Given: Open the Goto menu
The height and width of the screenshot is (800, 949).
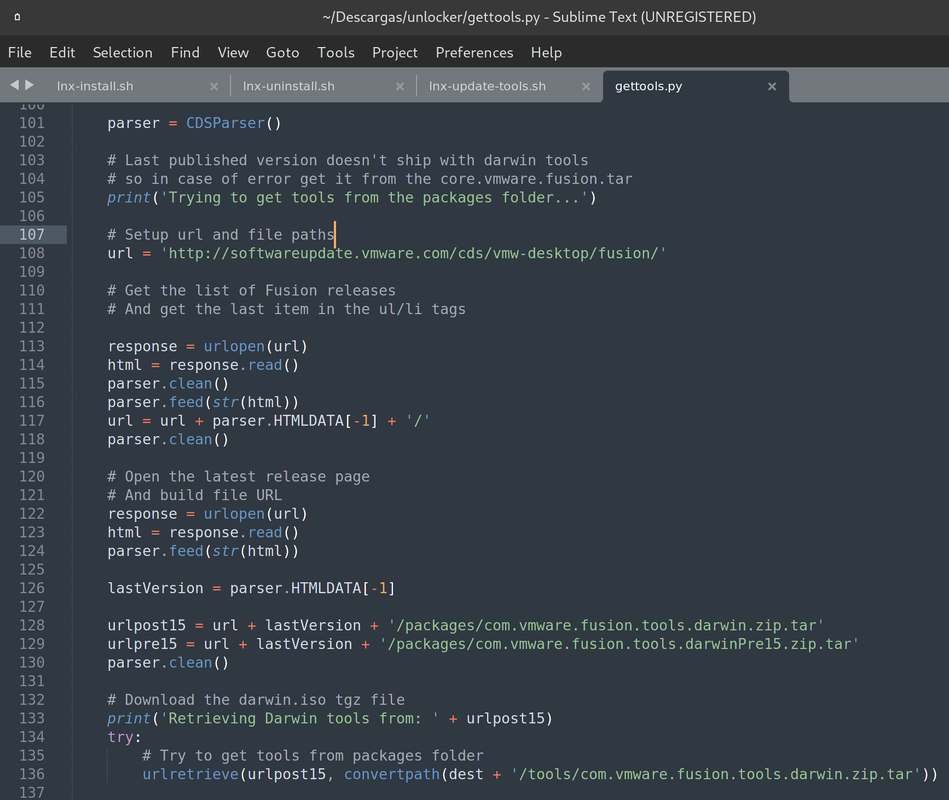Looking at the screenshot, I should coord(283,53).
